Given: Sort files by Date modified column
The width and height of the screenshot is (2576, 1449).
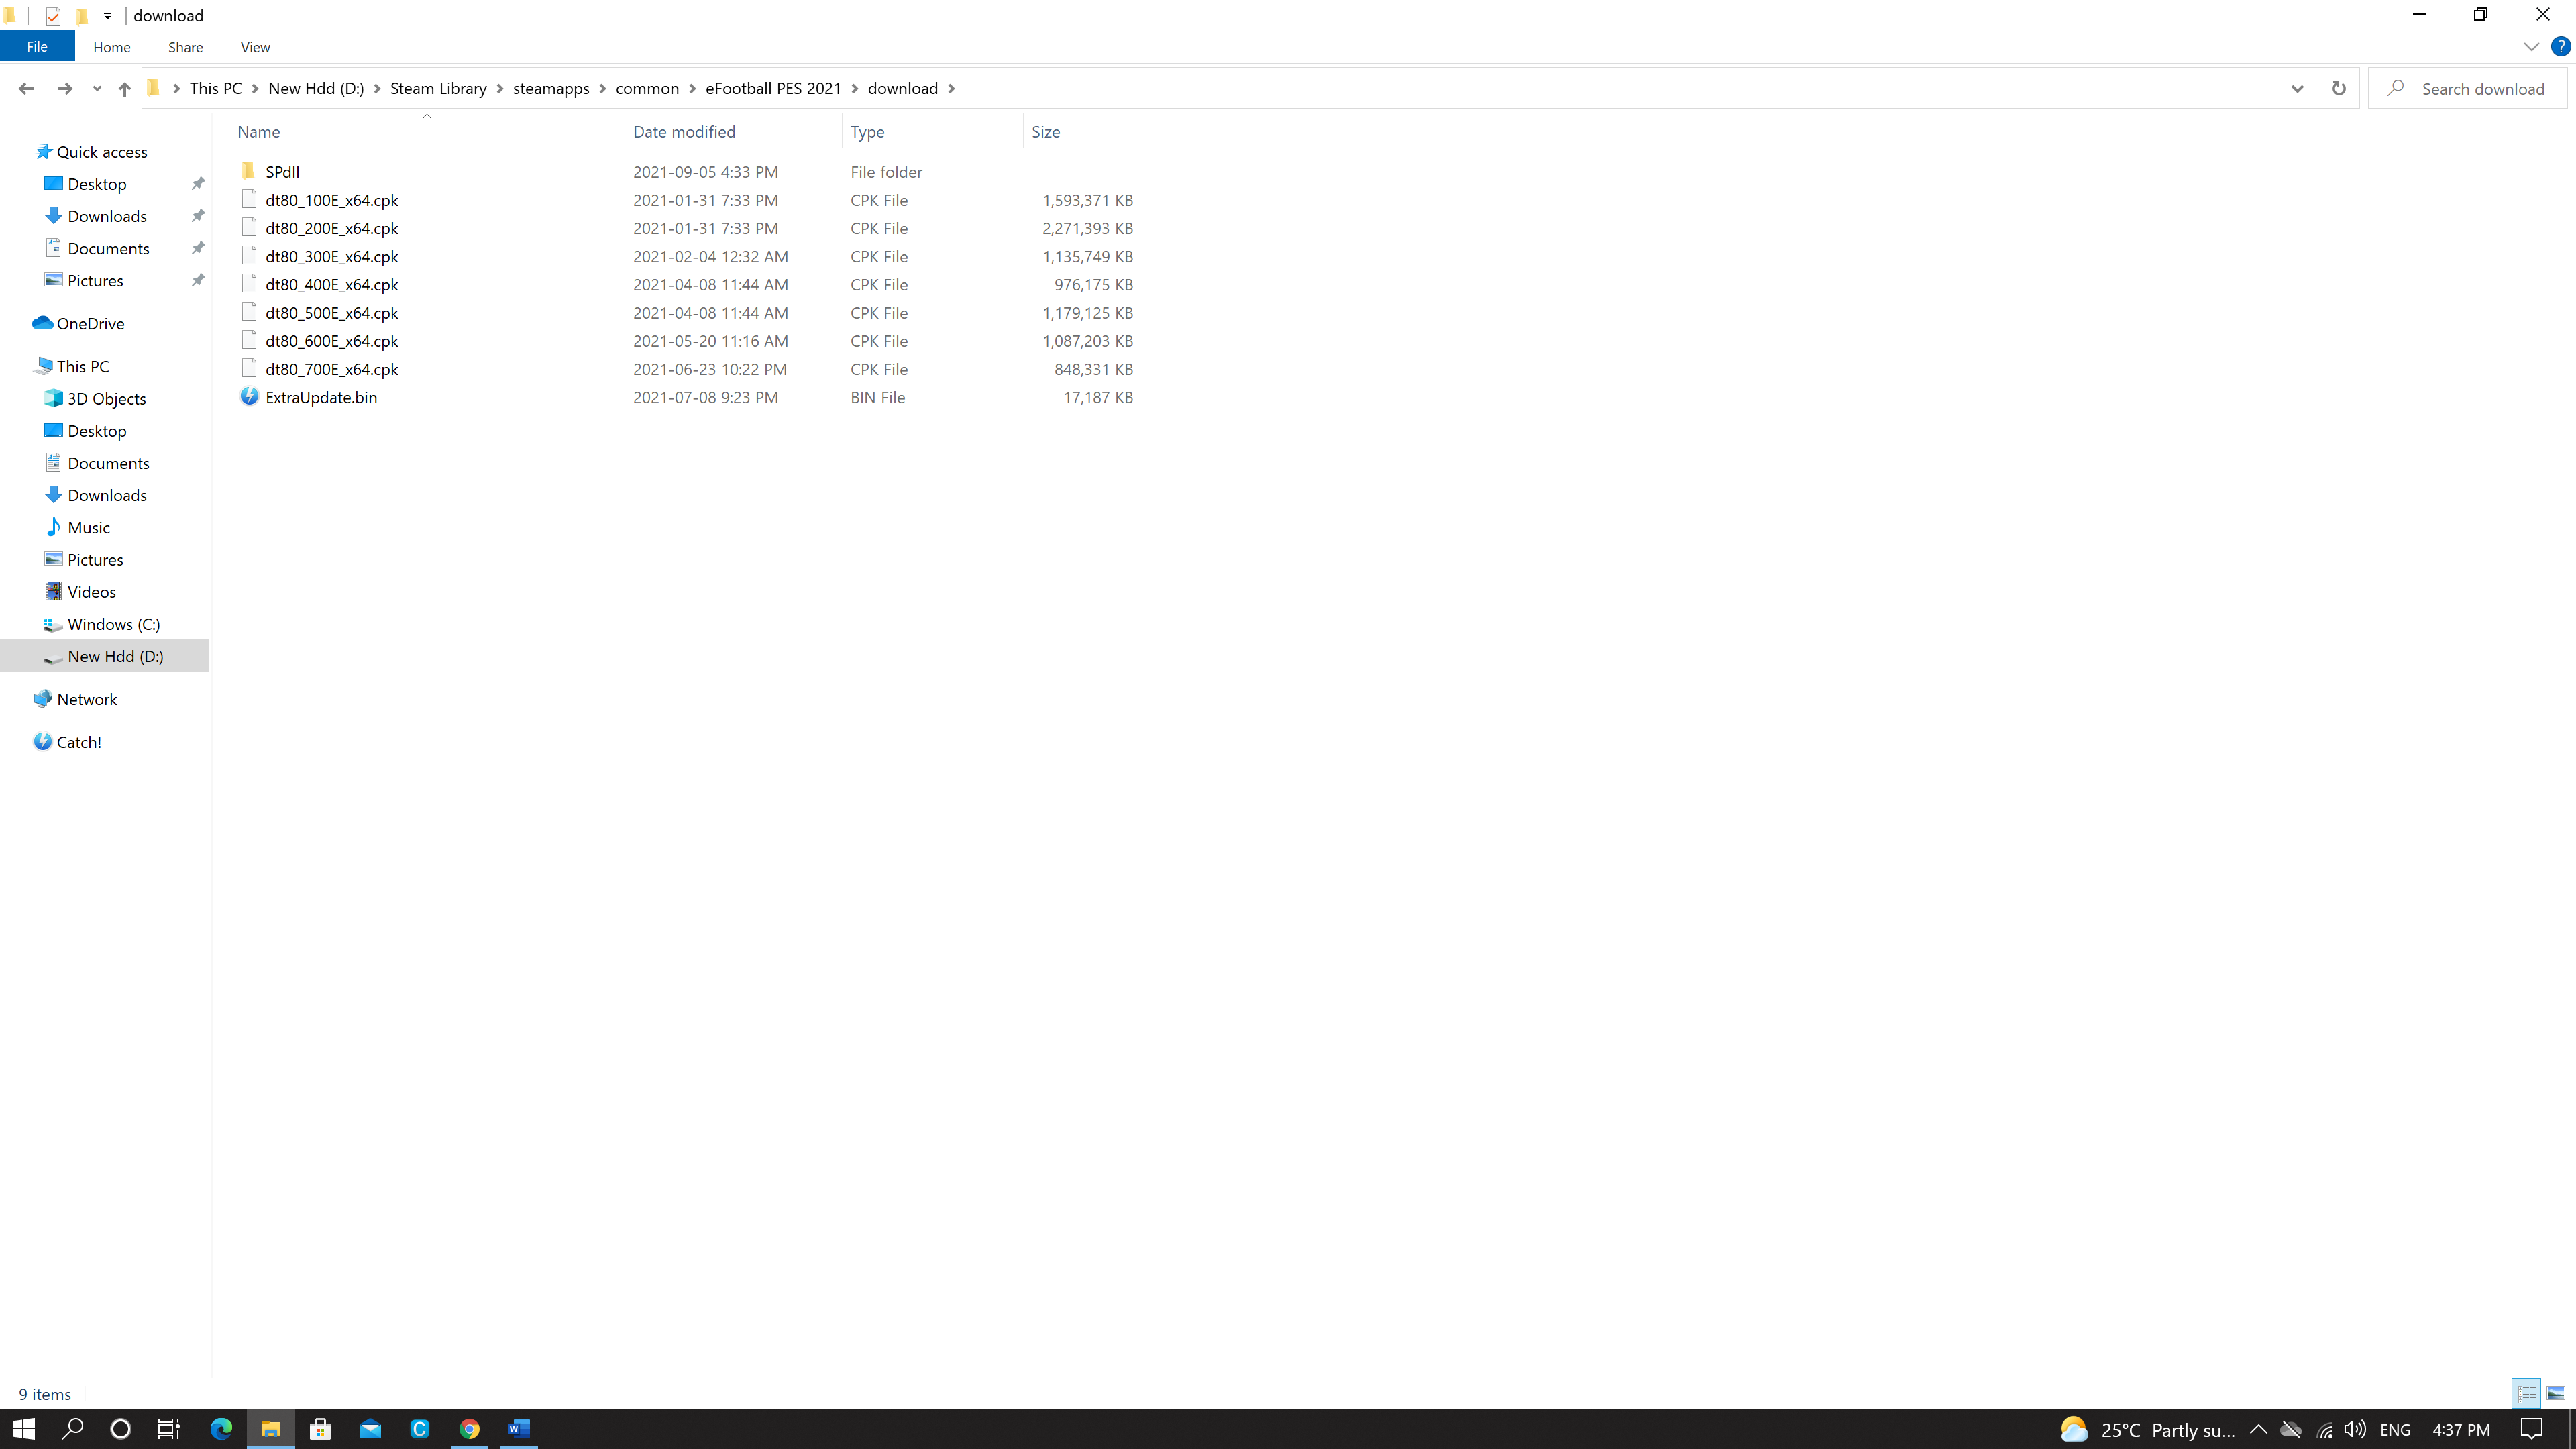Looking at the screenshot, I should (734, 132).
